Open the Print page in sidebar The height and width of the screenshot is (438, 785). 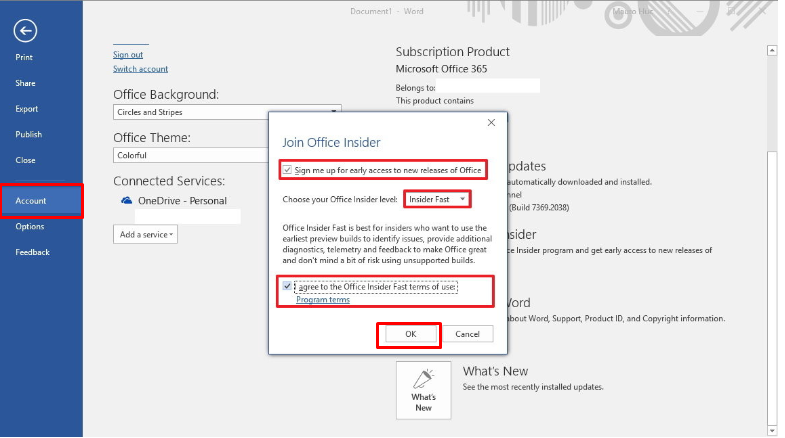[24, 57]
